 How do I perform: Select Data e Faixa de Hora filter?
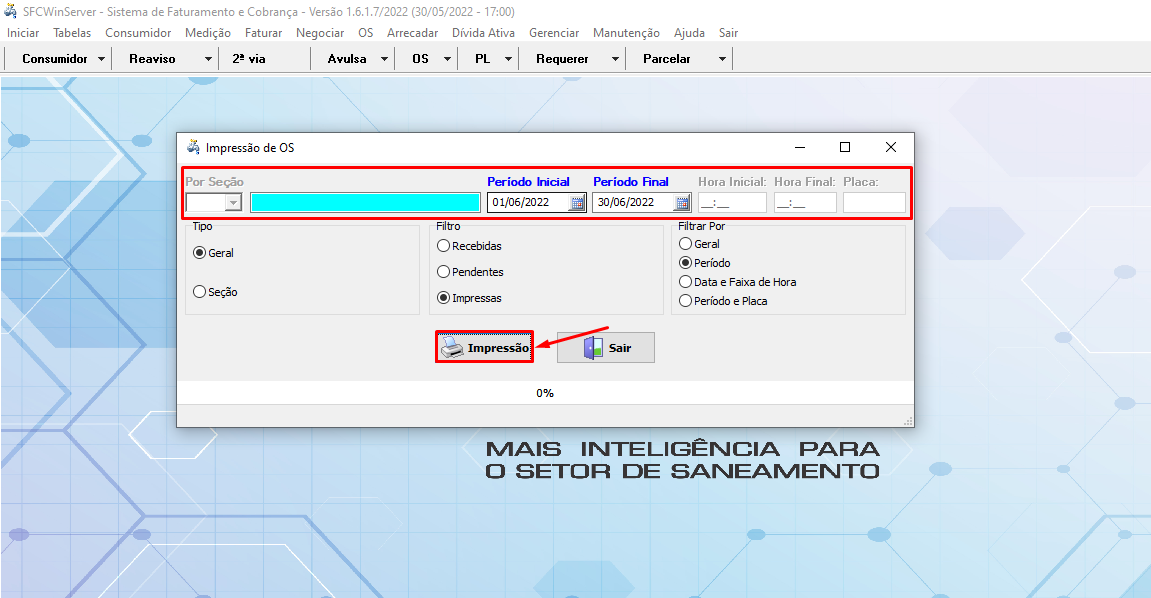click(x=685, y=282)
